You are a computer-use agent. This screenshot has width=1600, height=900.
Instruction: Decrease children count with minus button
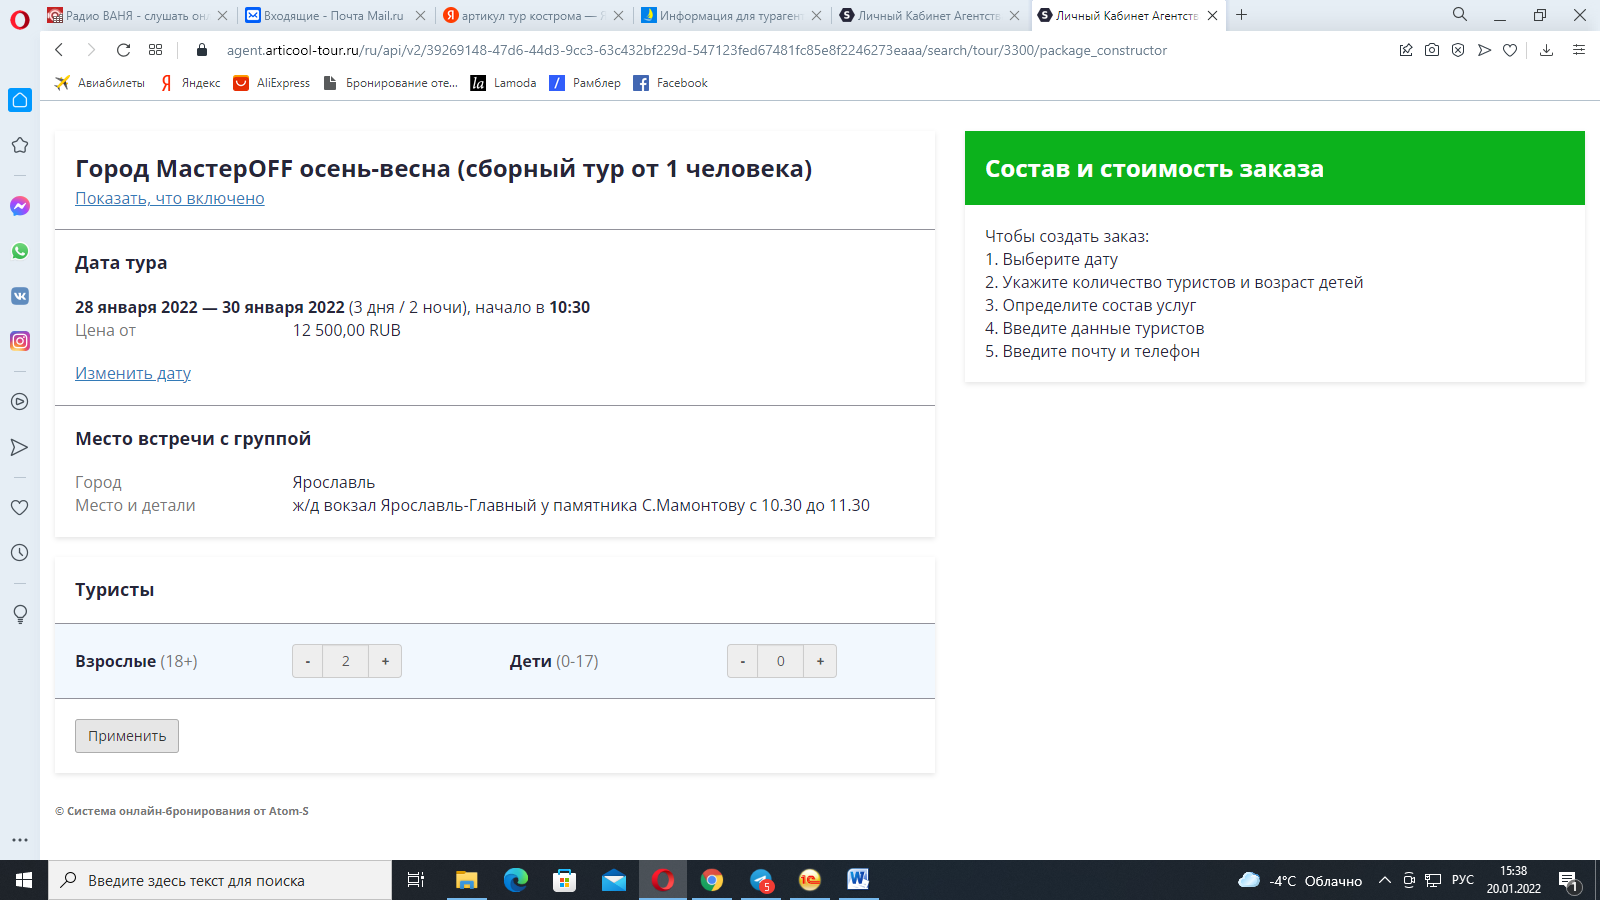coord(743,661)
